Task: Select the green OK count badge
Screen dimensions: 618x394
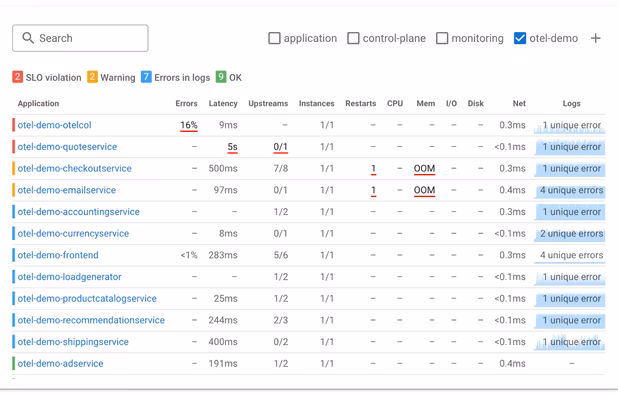Action: coord(221,76)
